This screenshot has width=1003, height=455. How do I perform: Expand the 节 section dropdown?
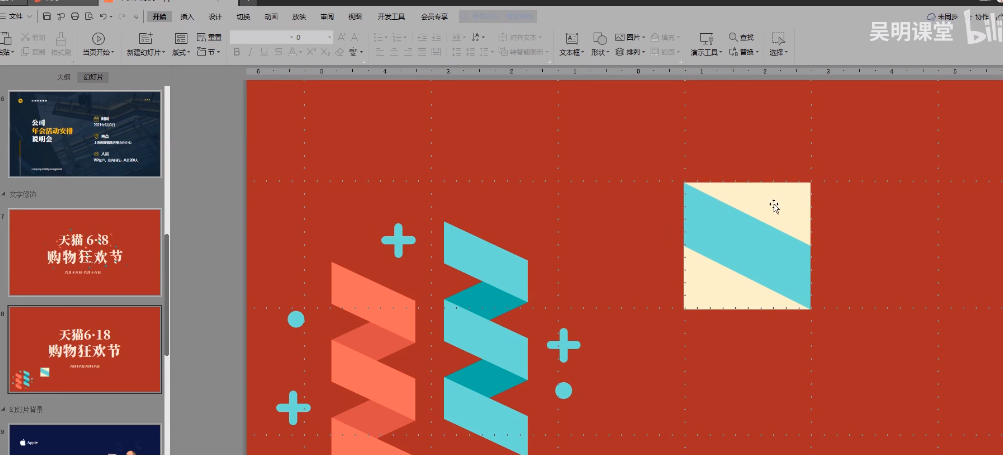(209, 52)
